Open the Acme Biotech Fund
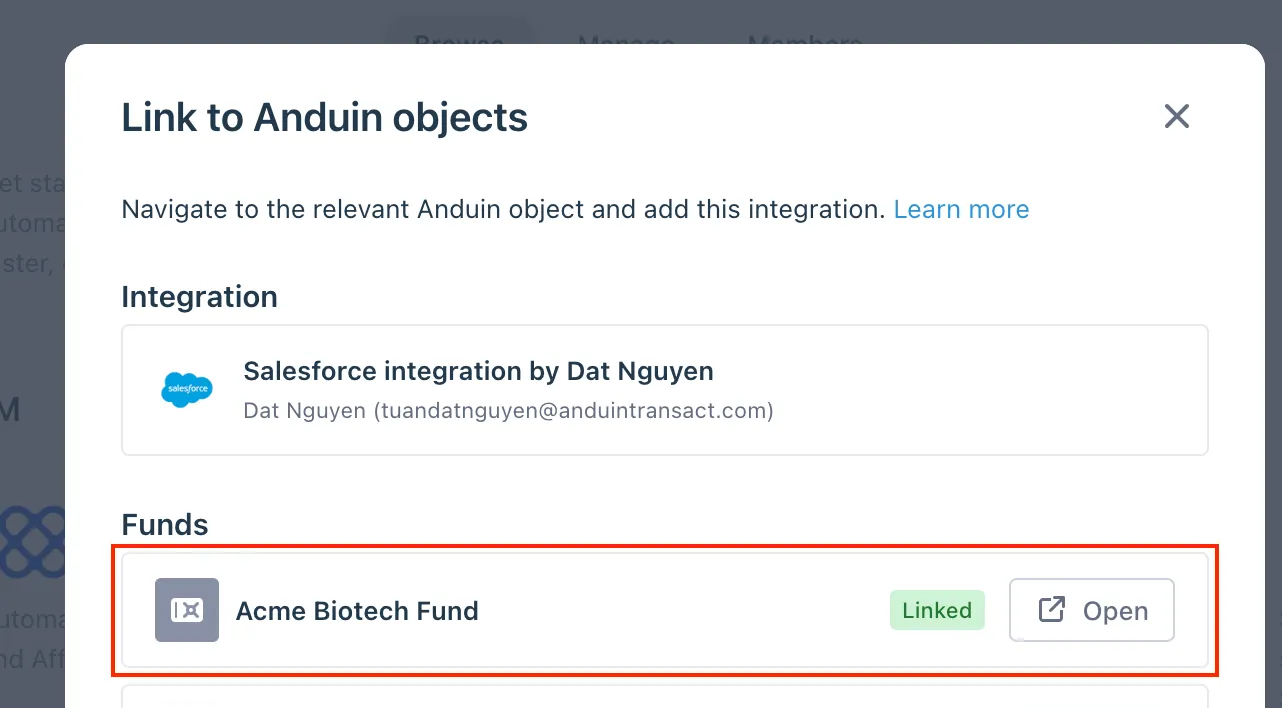 pos(1092,610)
